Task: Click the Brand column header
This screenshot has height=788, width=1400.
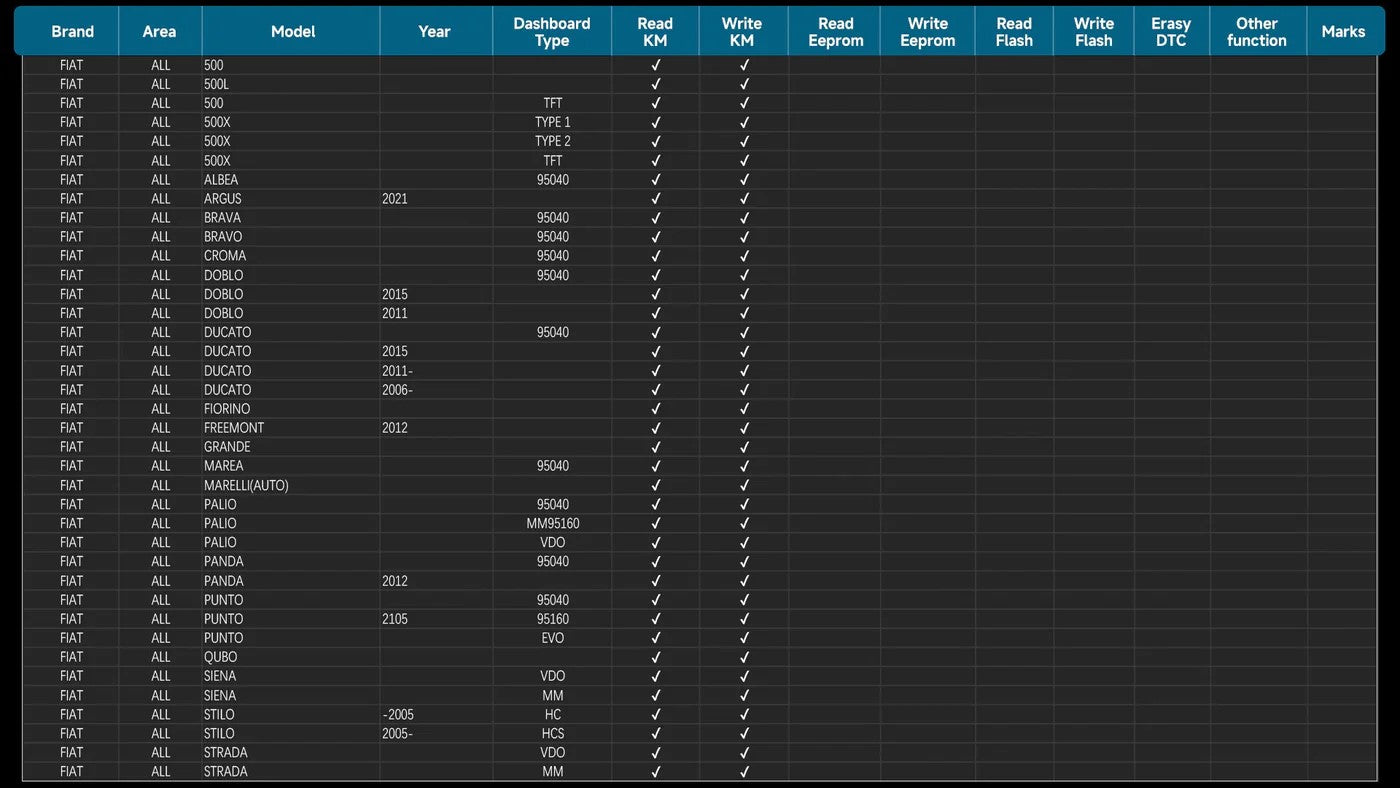Action: point(72,32)
